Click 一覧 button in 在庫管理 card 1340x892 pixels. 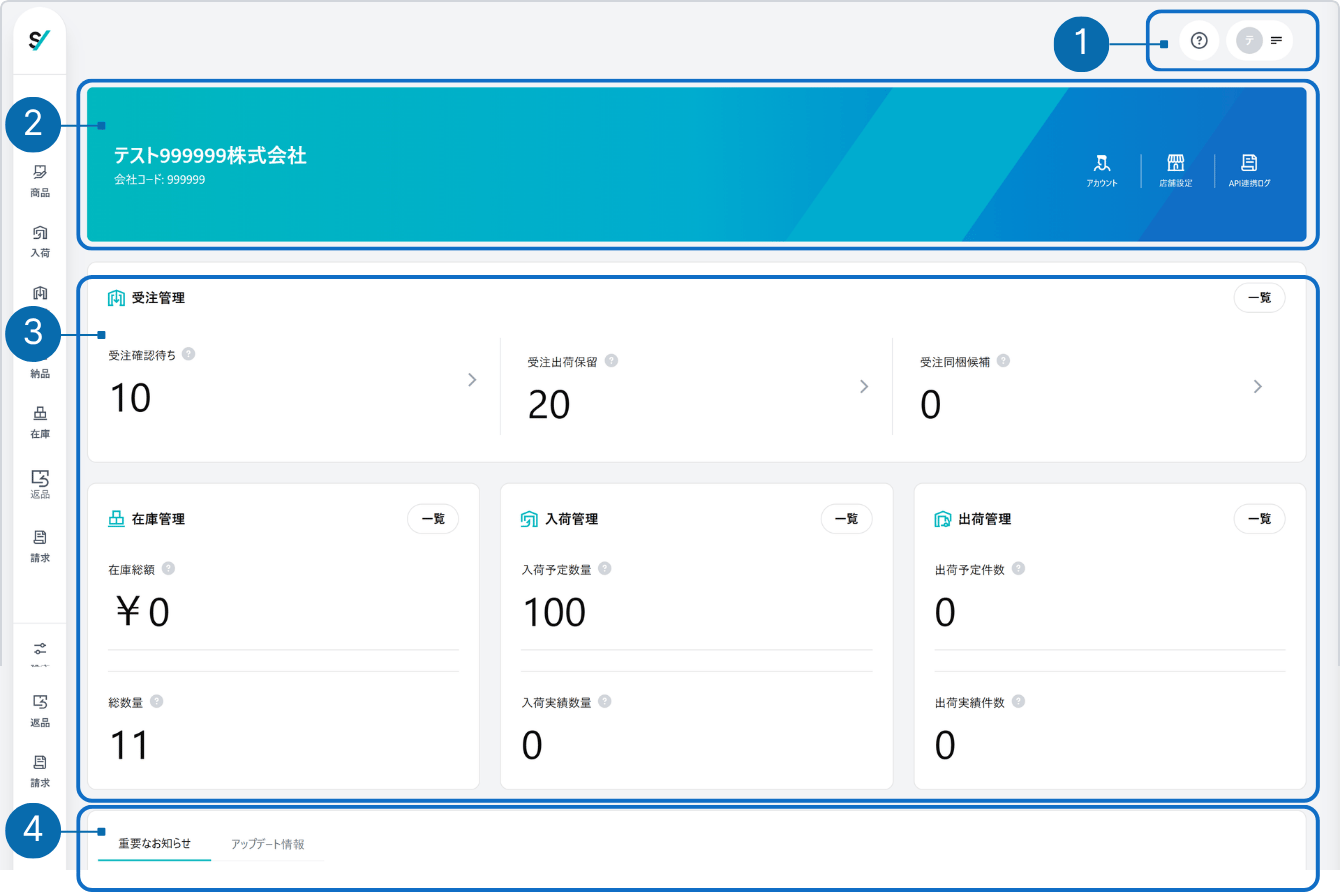coord(432,519)
